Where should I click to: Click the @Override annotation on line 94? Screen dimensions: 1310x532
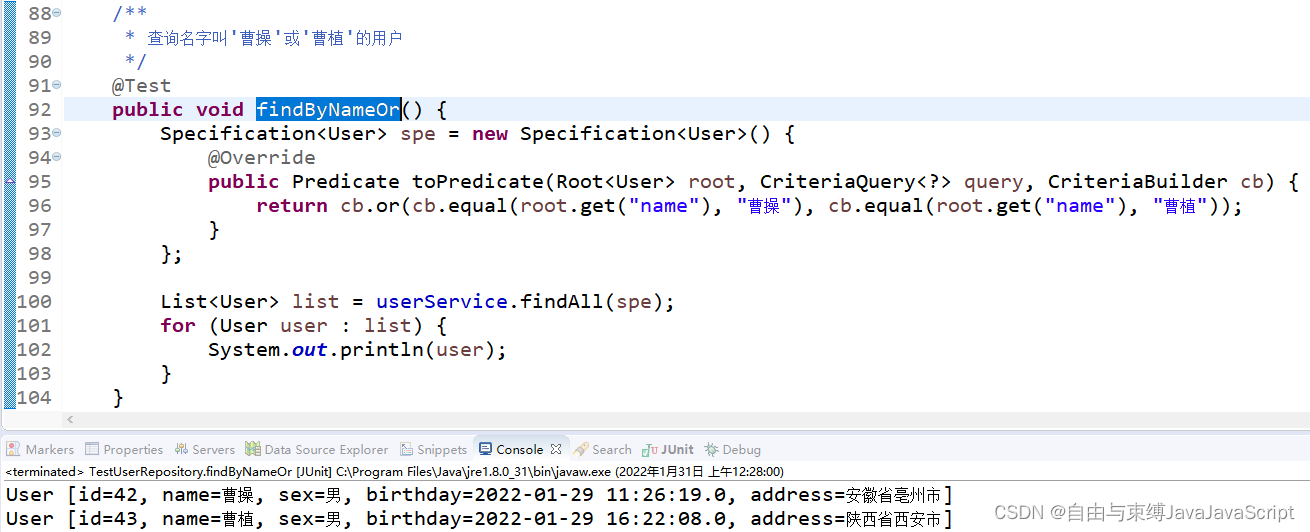(x=262, y=158)
